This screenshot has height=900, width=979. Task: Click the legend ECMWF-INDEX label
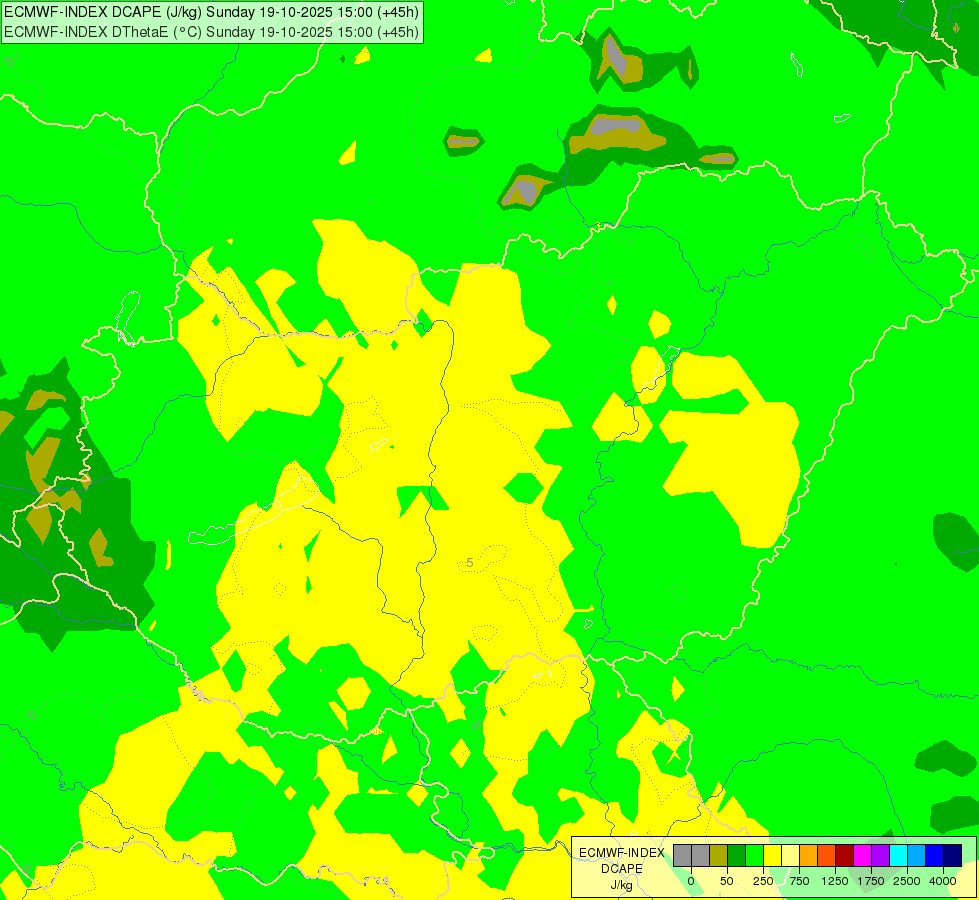(x=622, y=853)
